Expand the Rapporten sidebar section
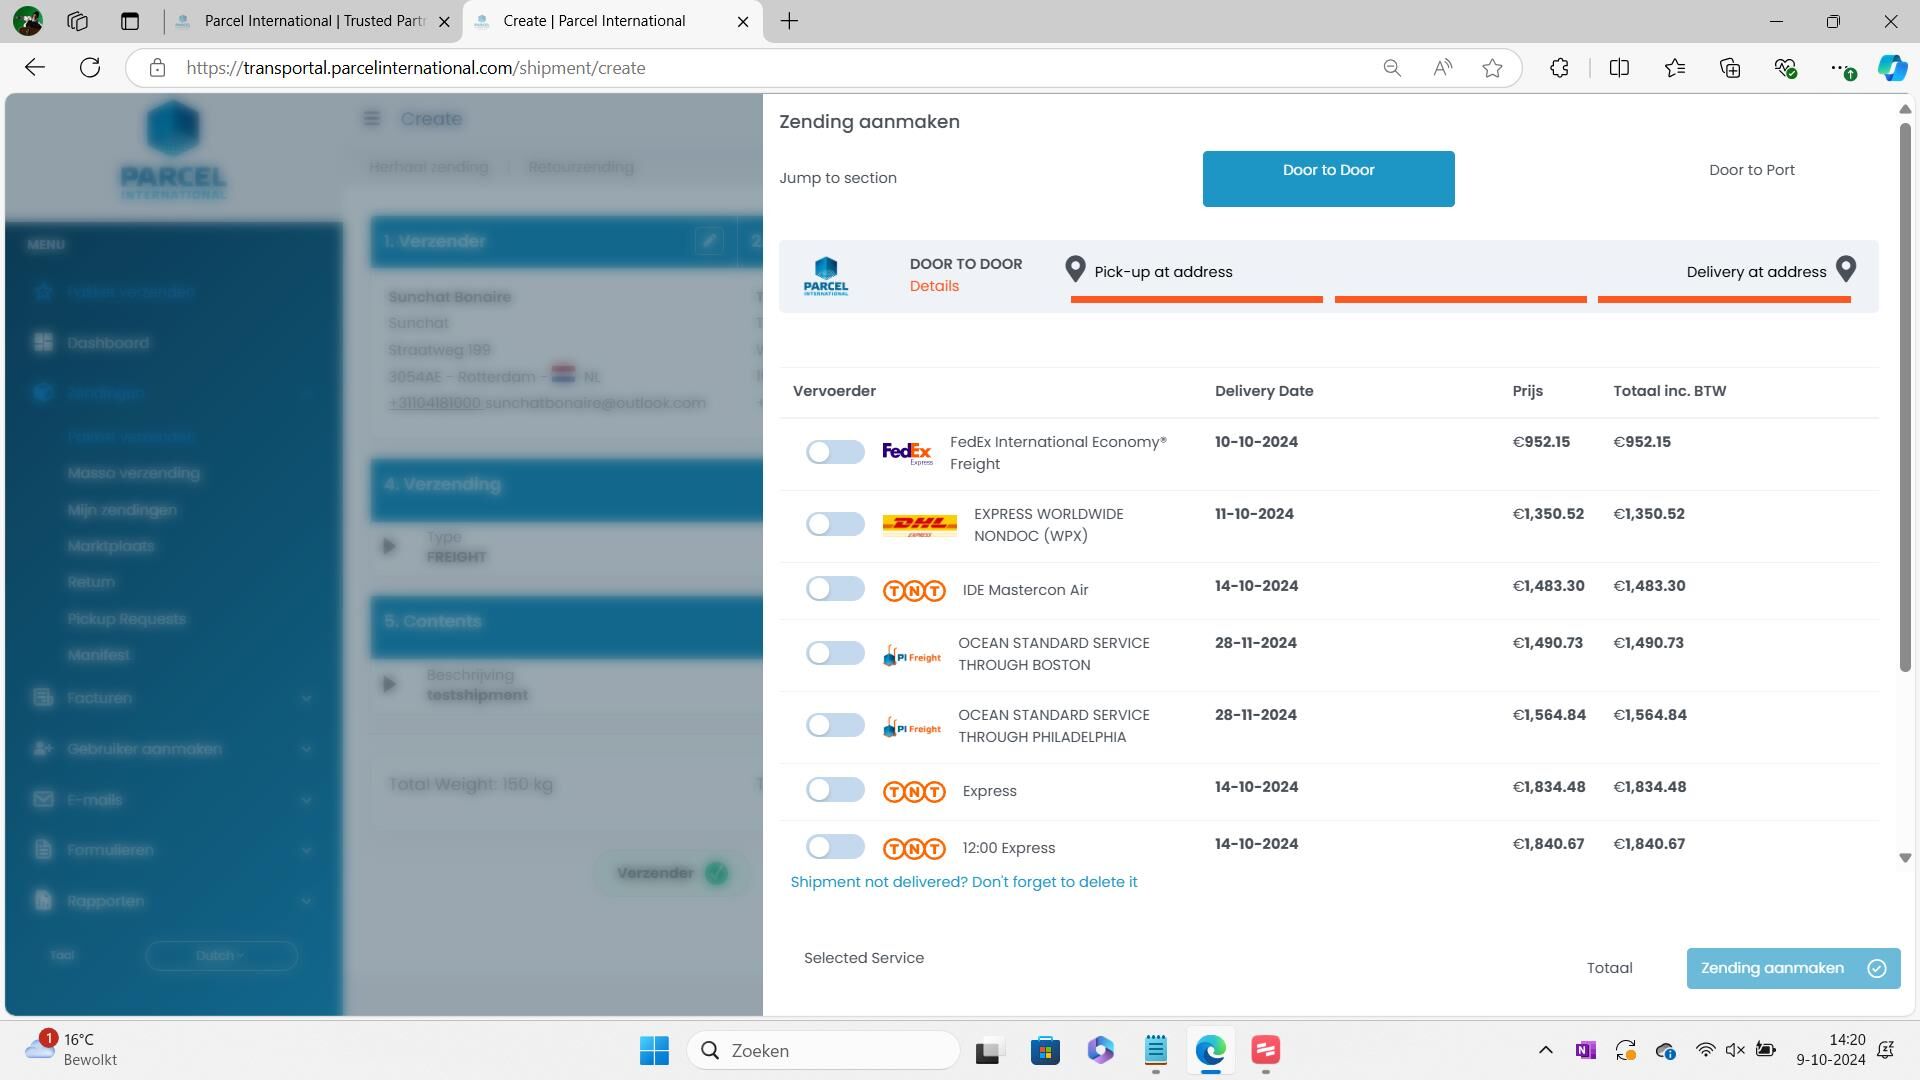Screen dimensions: 1920x1080 (306, 901)
